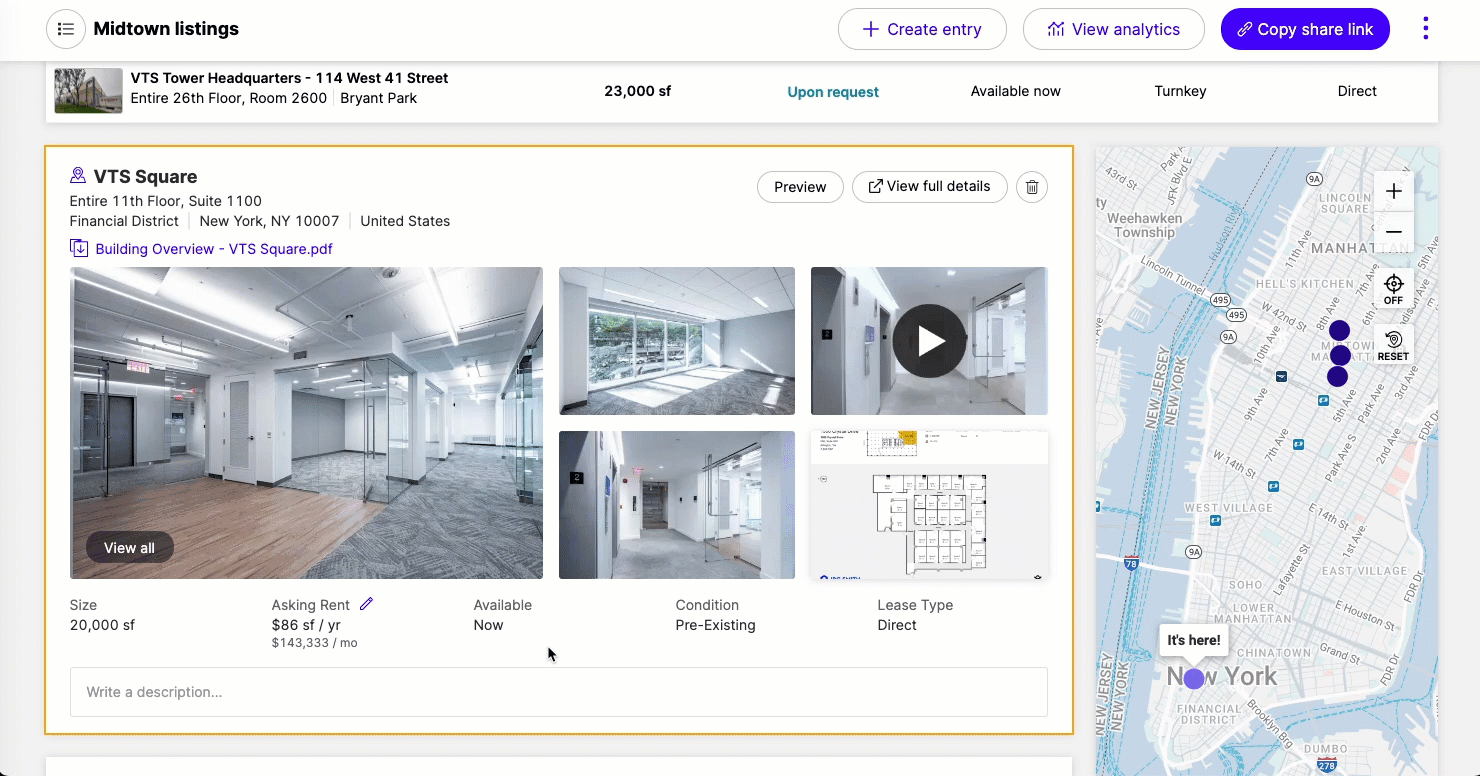Click the Create entry button
This screenshot has height=776, width=1480.
coord(922,29)
